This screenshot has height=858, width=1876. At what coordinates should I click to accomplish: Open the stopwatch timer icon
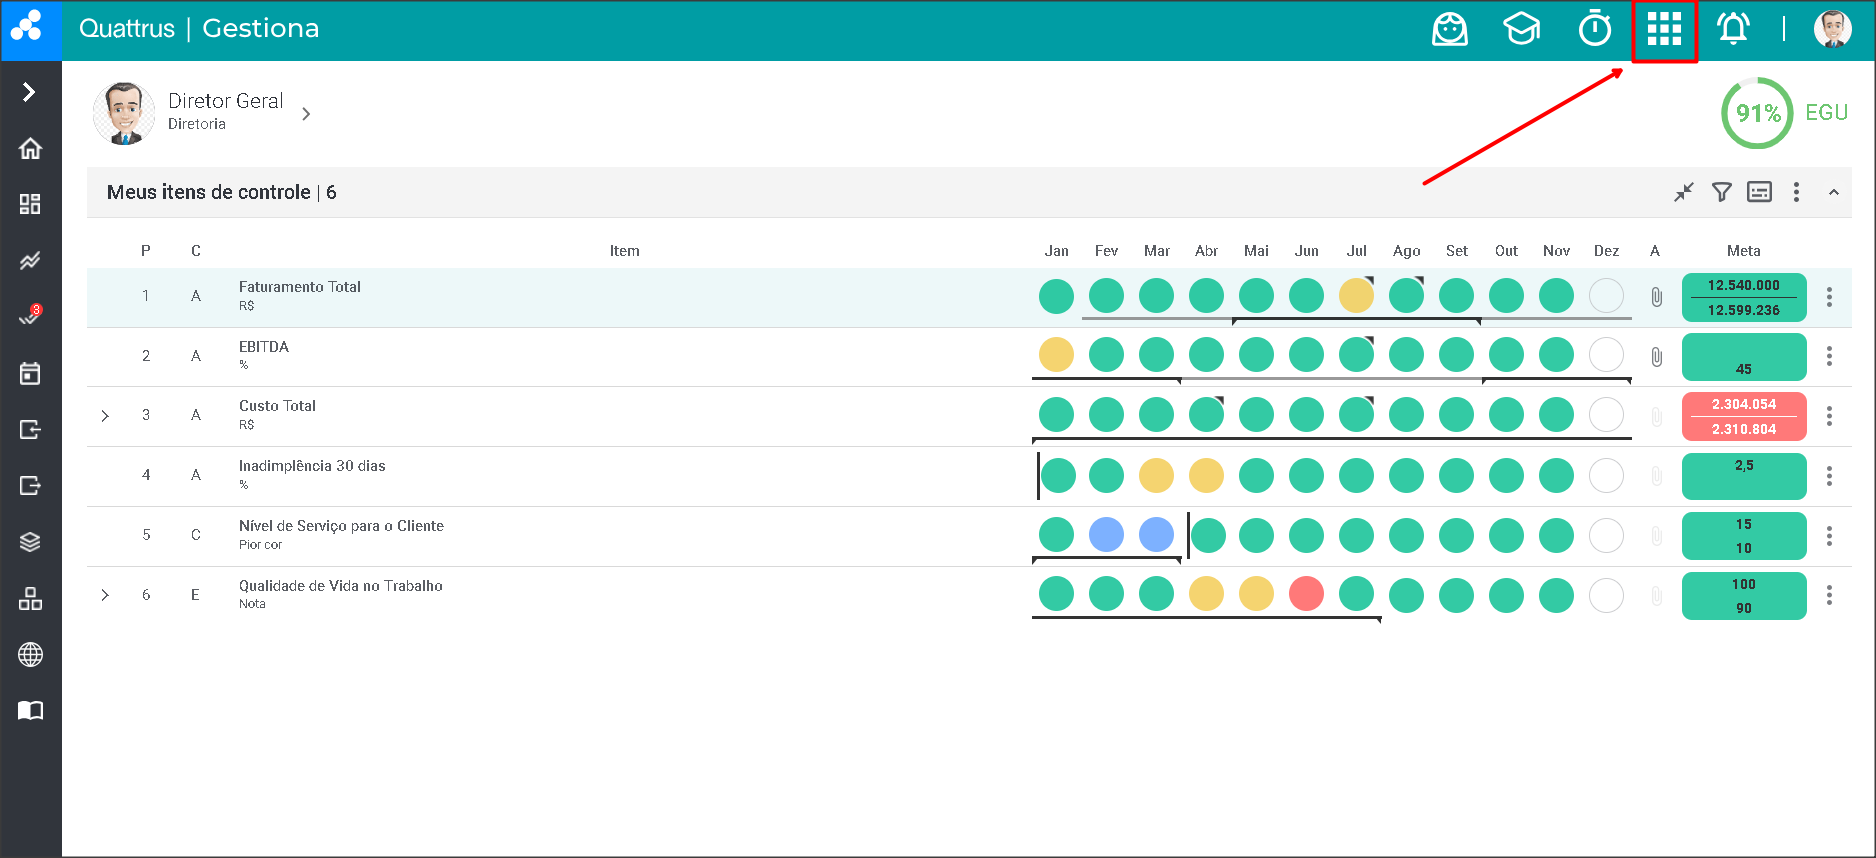point(1595,29)
